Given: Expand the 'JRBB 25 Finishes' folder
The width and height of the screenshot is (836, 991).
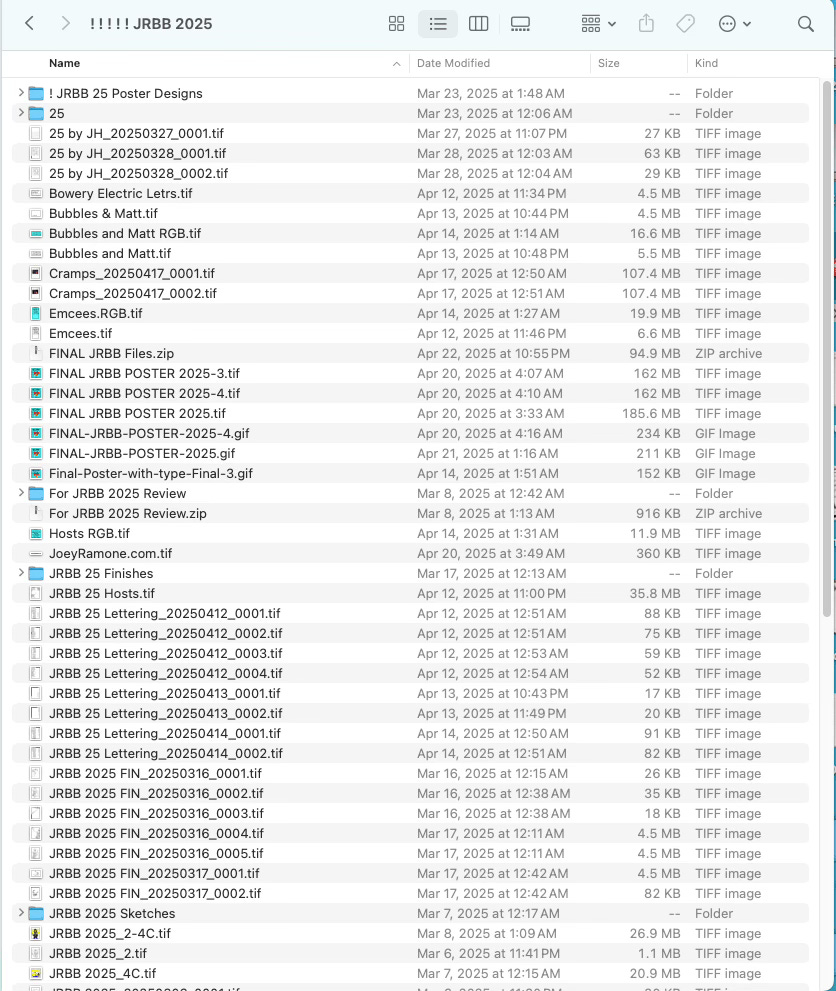Looking at the screenshot, I should pyautogui.click(x=21, y=573).
